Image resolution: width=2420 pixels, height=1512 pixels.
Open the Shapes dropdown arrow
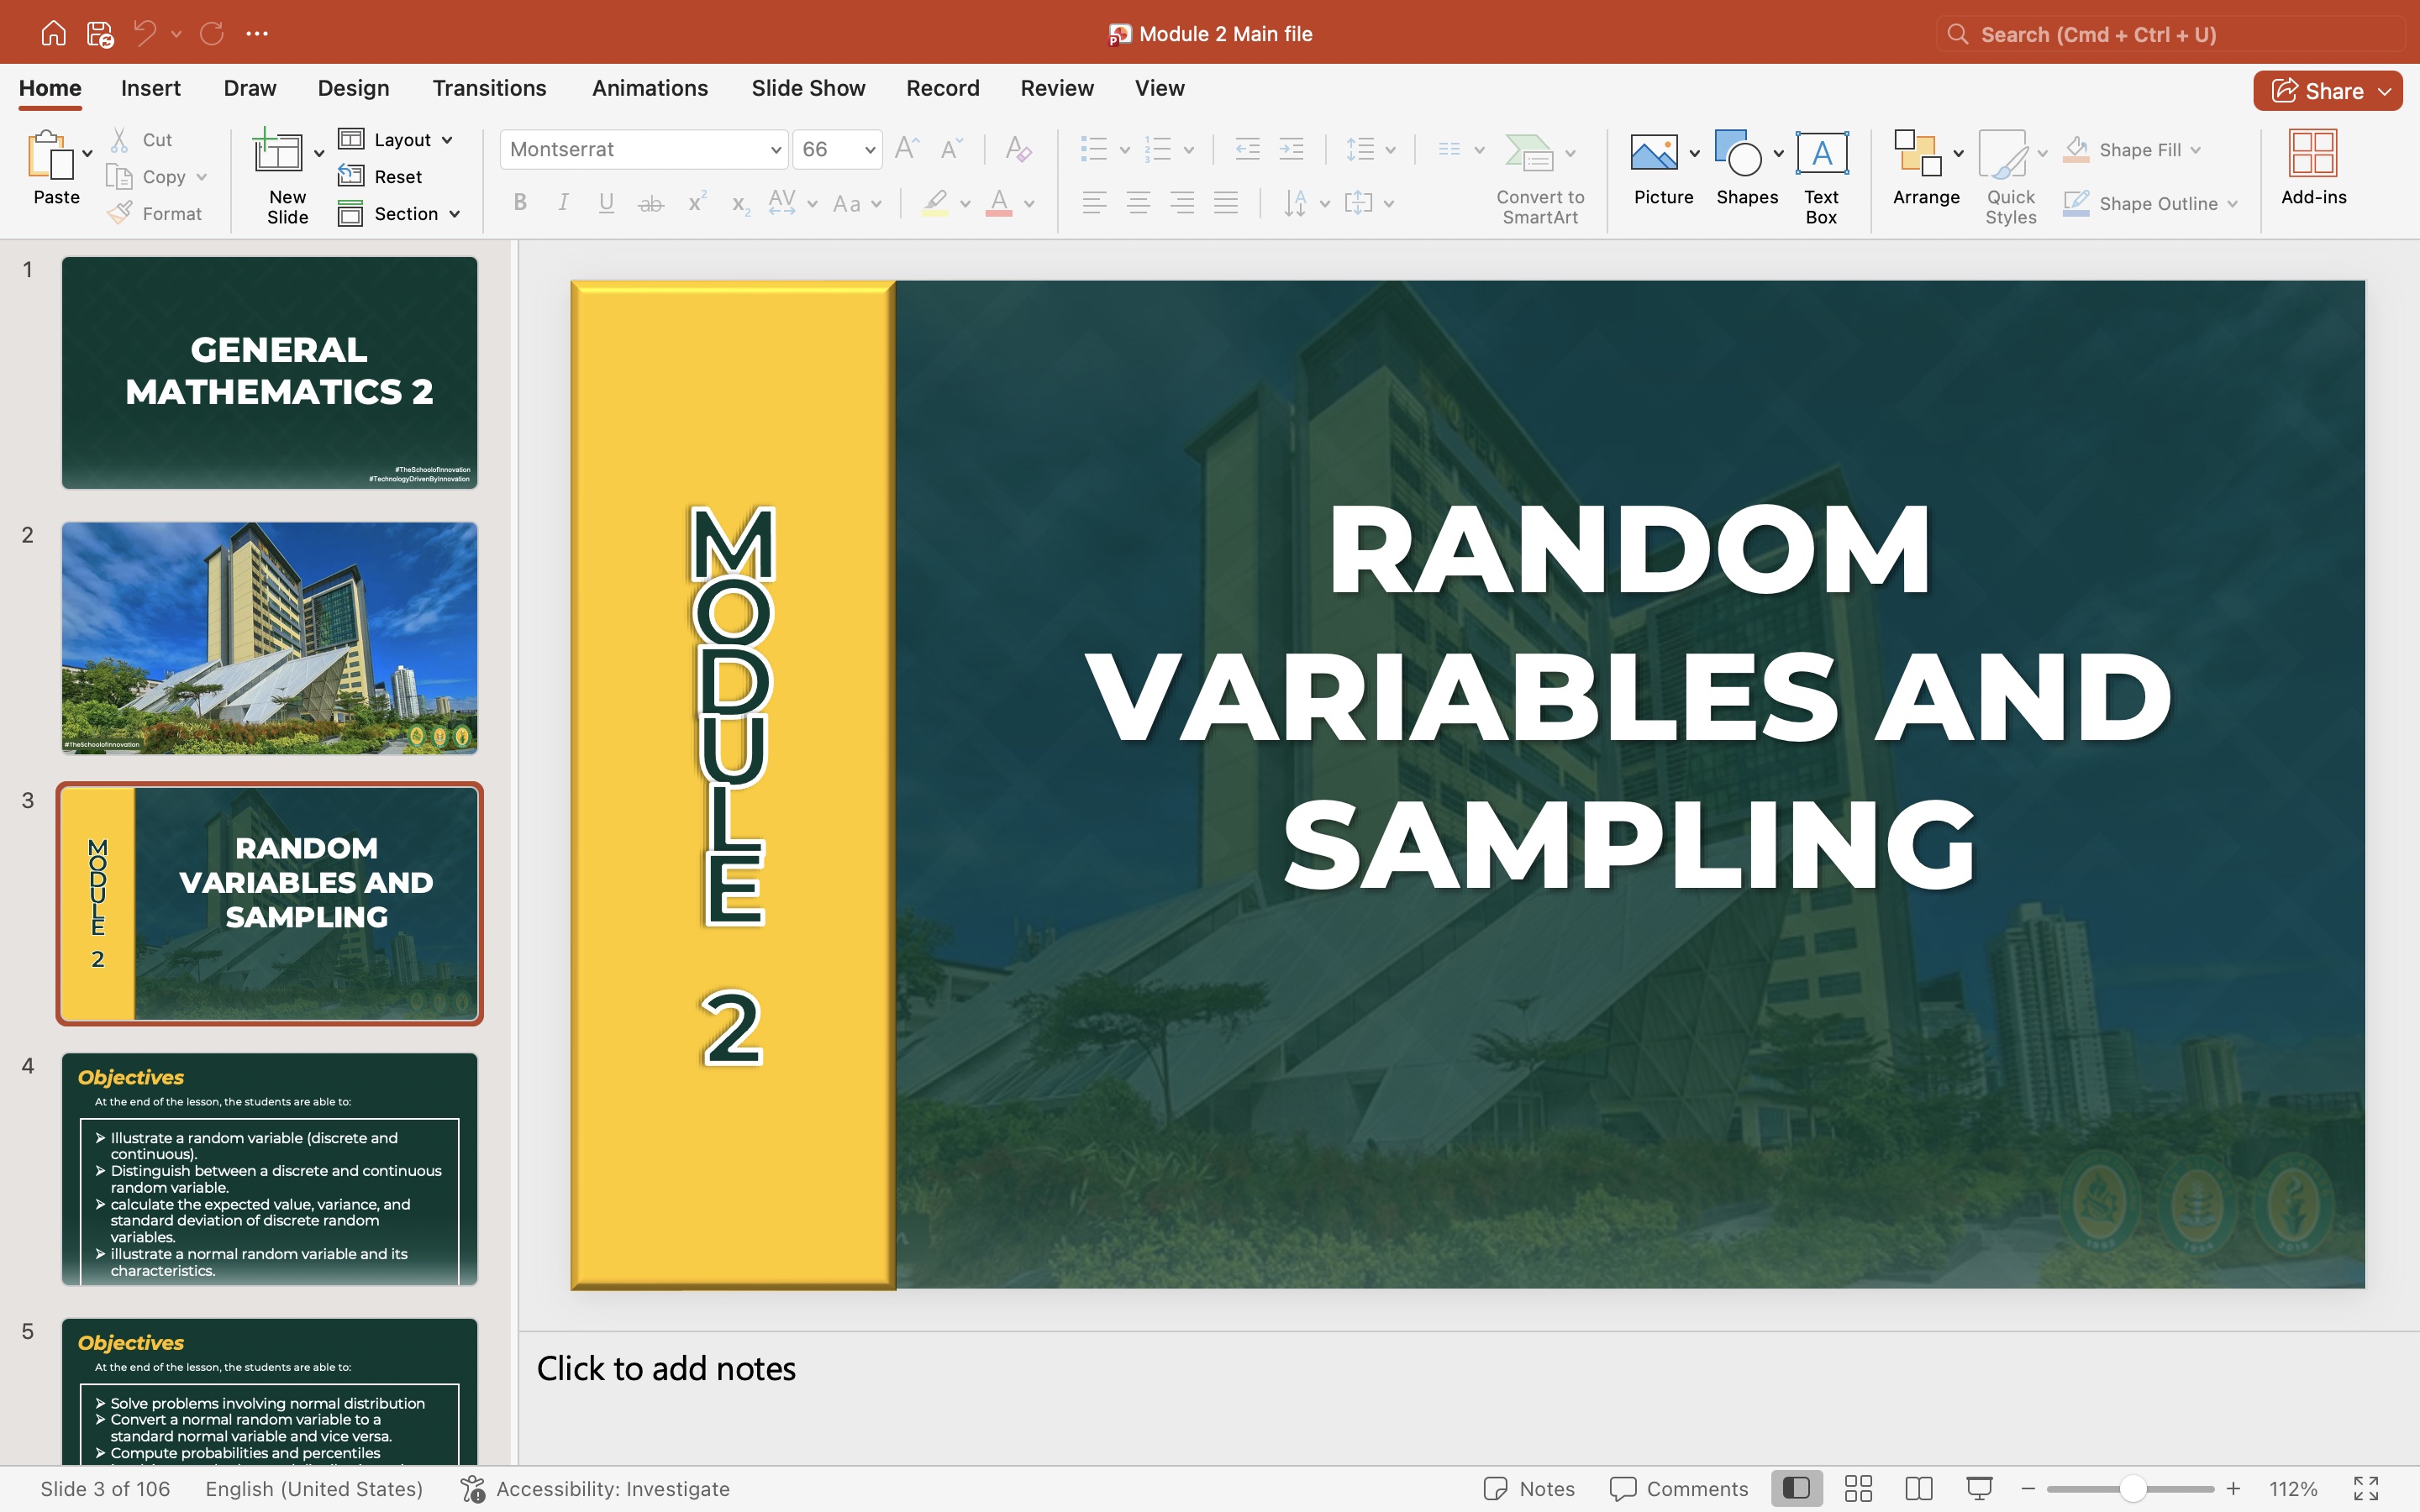click(x=1779, y=153)
